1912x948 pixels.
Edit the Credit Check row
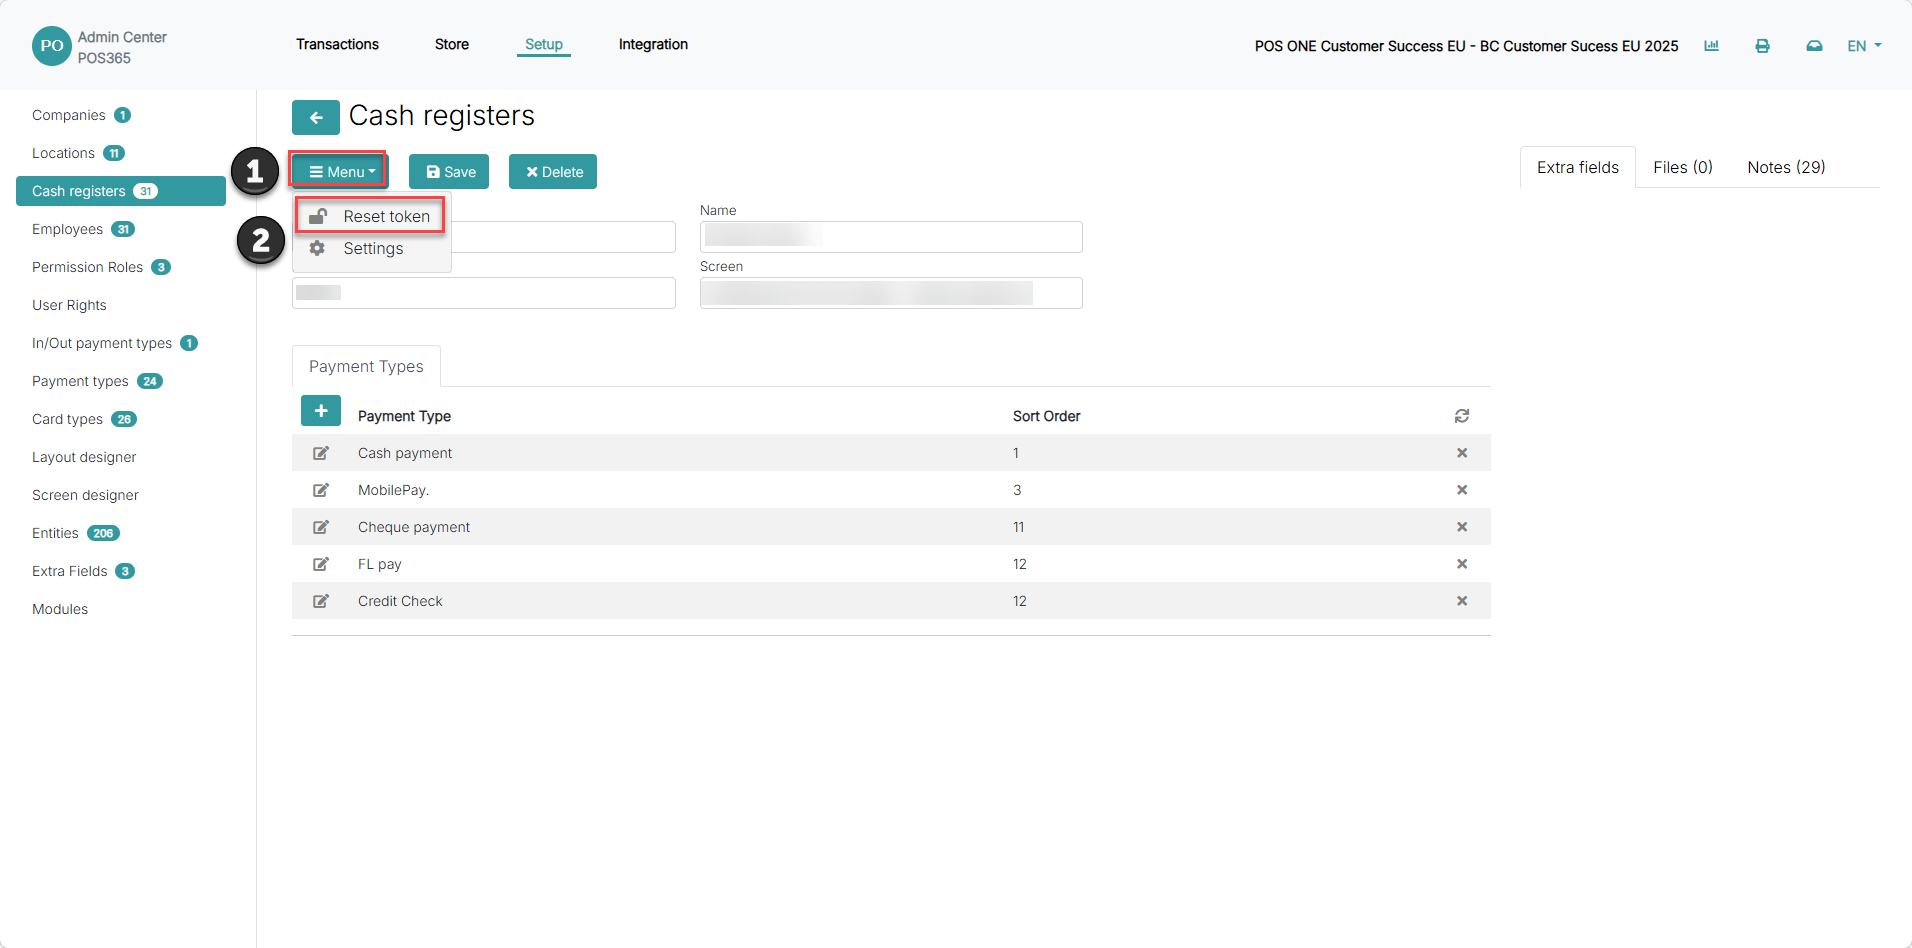[321, 601]
